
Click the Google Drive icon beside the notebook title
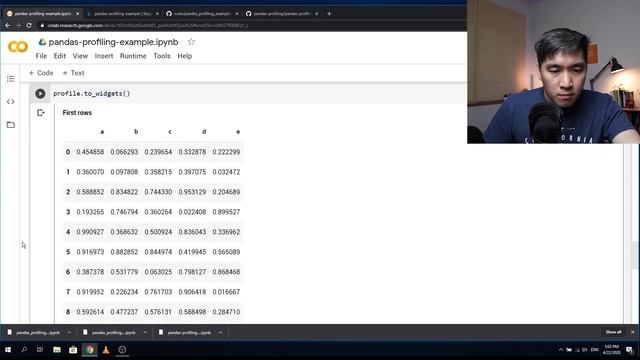click(x=42, y=42)
